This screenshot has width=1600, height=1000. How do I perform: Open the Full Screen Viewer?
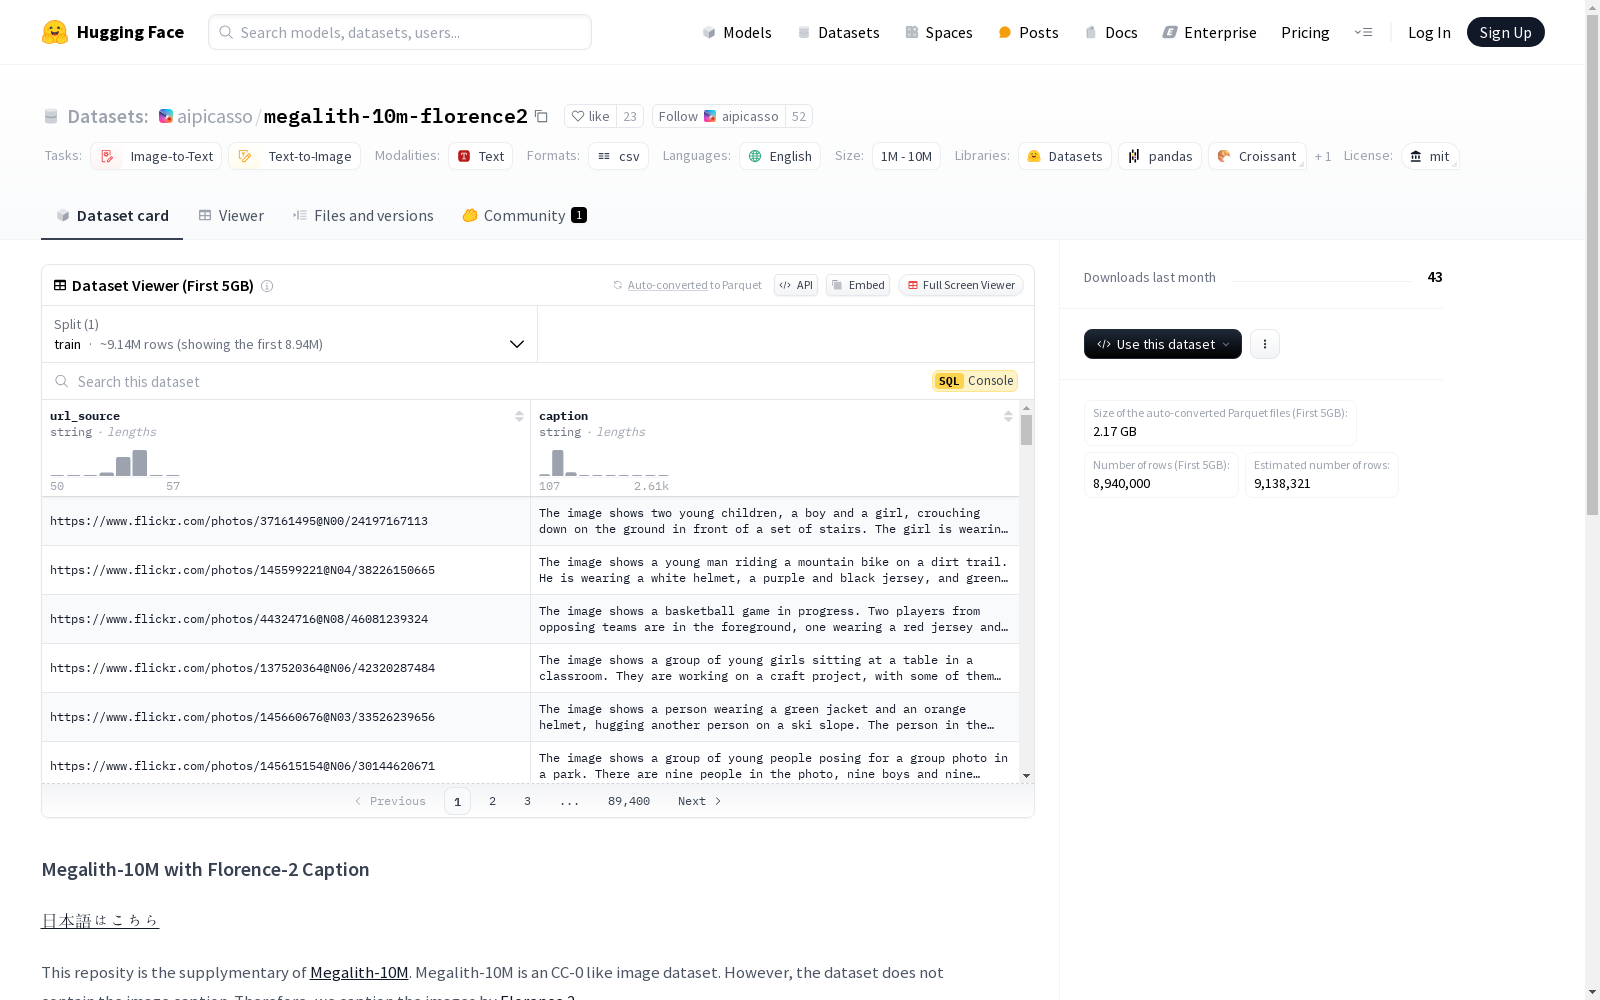pyautogui.click(x=961, y=285)
